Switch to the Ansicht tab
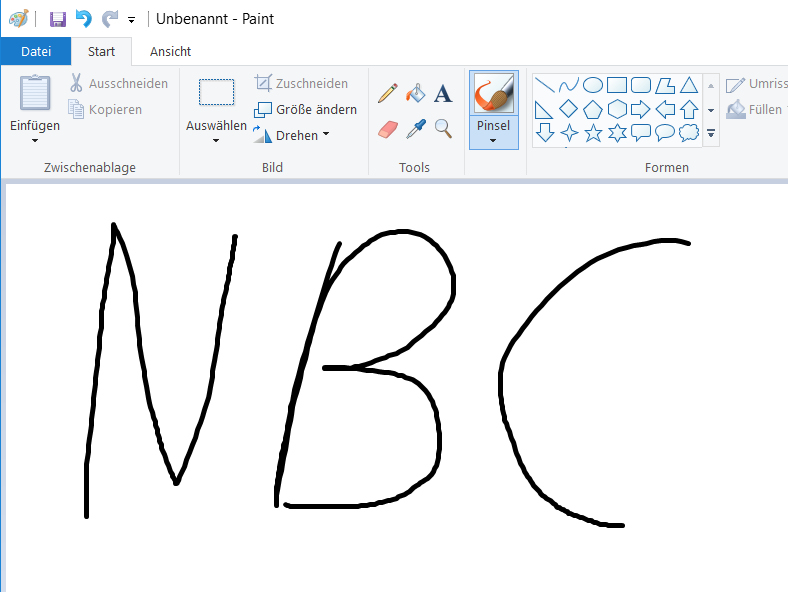 [x=170, y=51]
